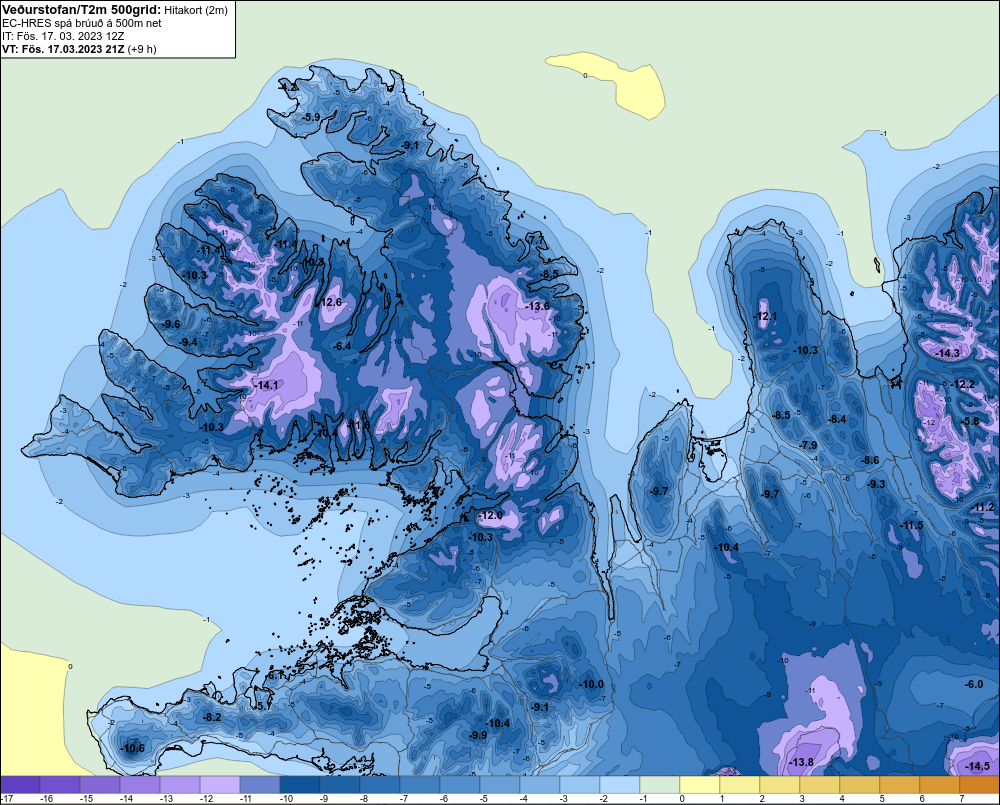Click the -13.6 temperature value on map
The image size is (1000, 805).
538,306
